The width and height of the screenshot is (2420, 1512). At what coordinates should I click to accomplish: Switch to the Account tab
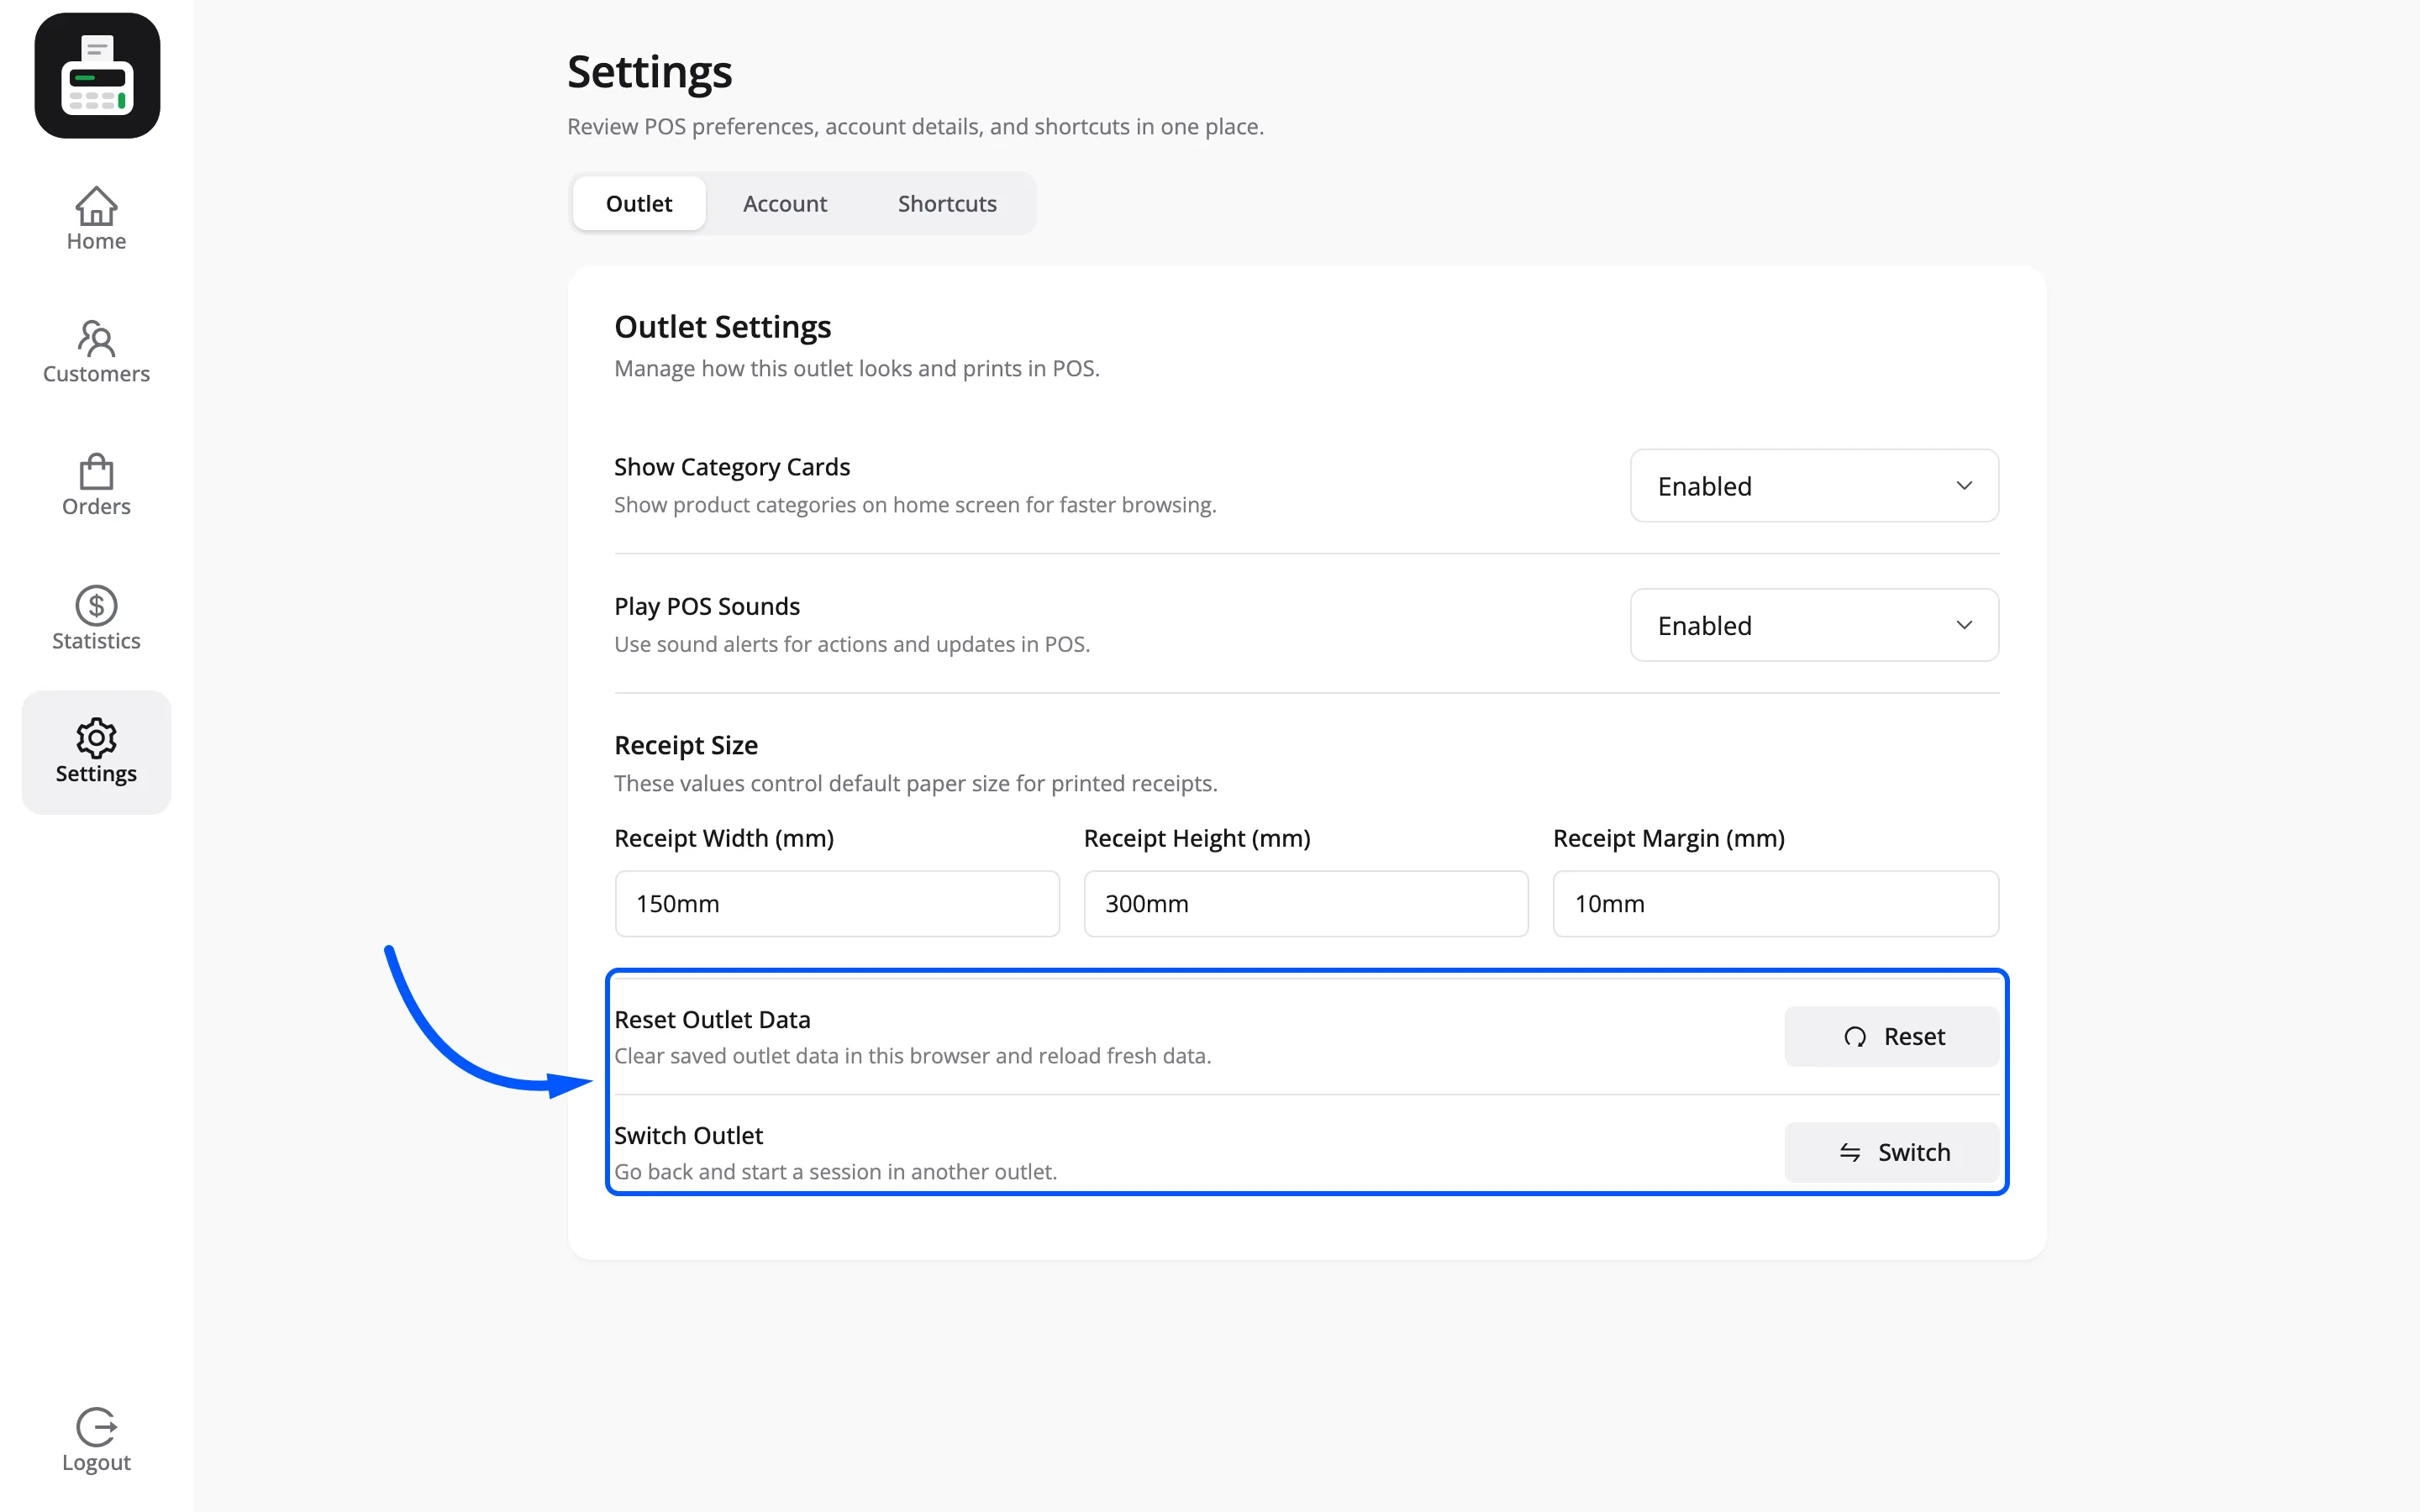(785, 203)
